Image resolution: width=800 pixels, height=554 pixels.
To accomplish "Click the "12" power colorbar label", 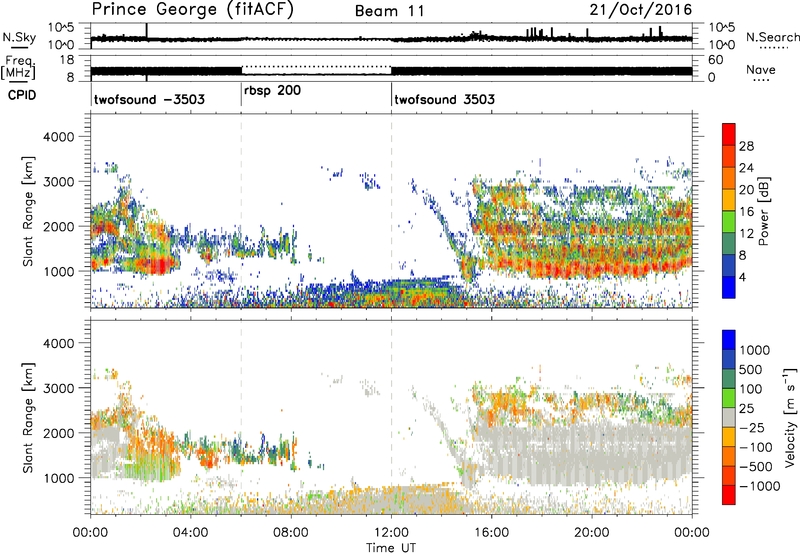I will pyautogui.click(x=746, y=234).
